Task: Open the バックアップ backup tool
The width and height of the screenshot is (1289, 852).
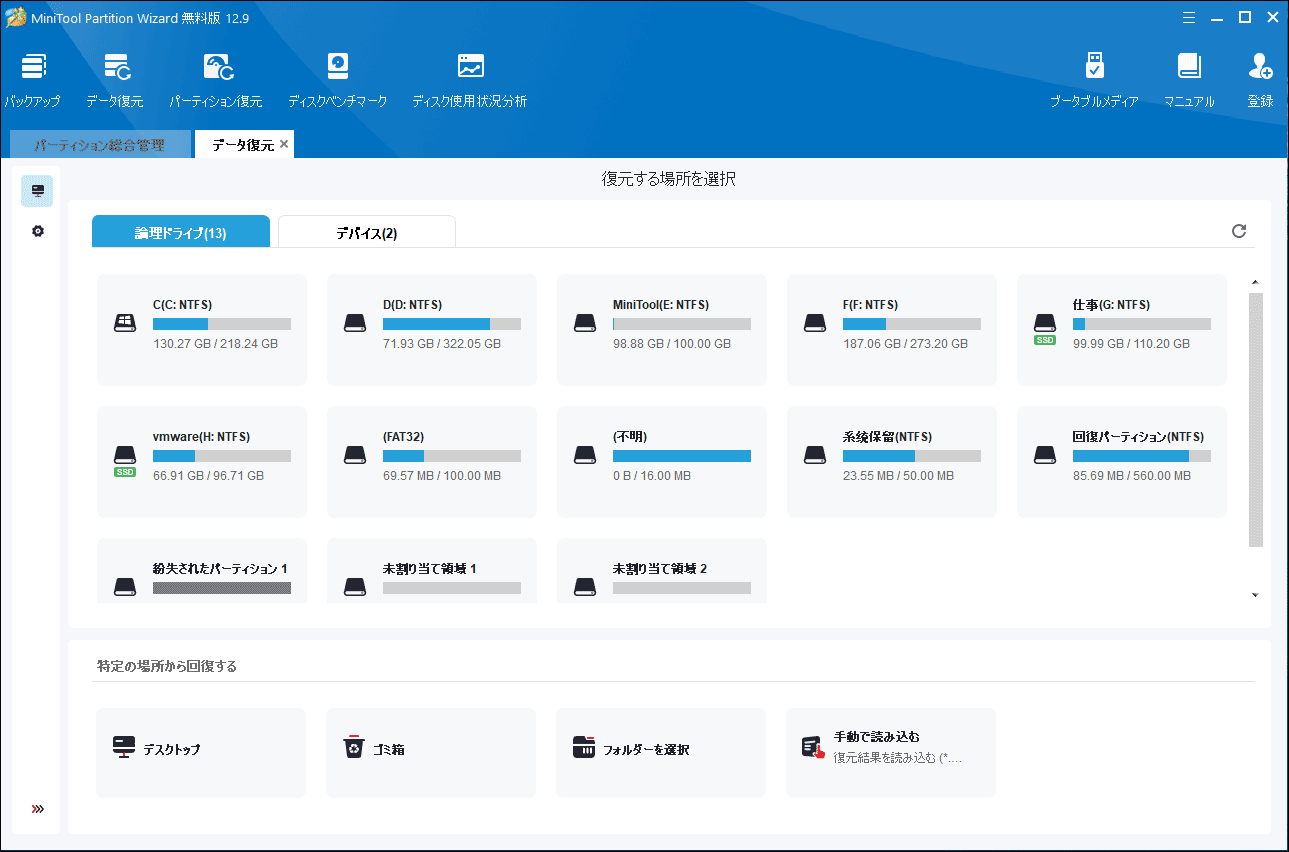Action: click(32, 80)
